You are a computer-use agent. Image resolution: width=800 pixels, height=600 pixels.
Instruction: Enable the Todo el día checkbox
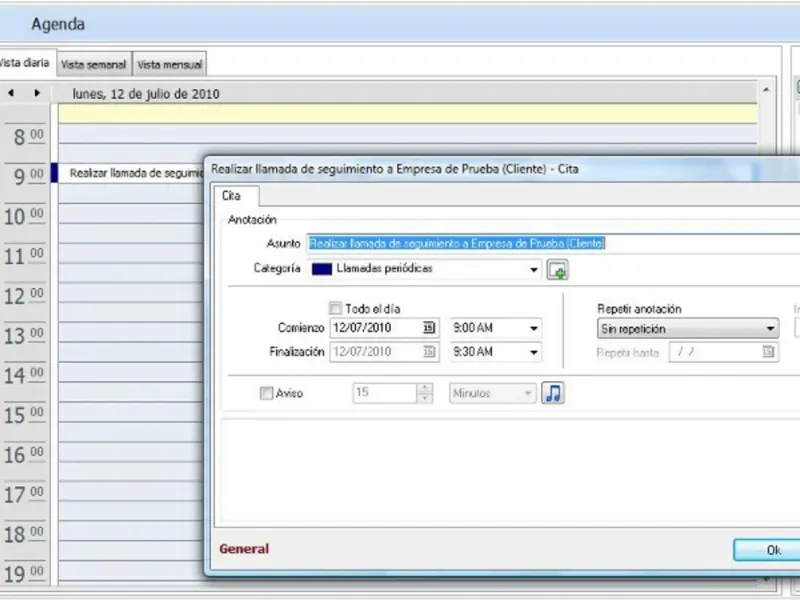[x=335, y=308]
